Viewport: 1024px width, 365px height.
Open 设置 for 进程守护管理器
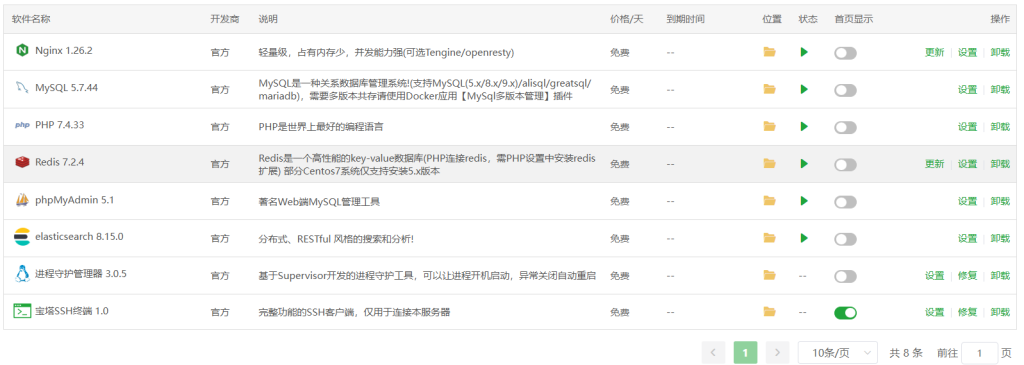[935, 276]
